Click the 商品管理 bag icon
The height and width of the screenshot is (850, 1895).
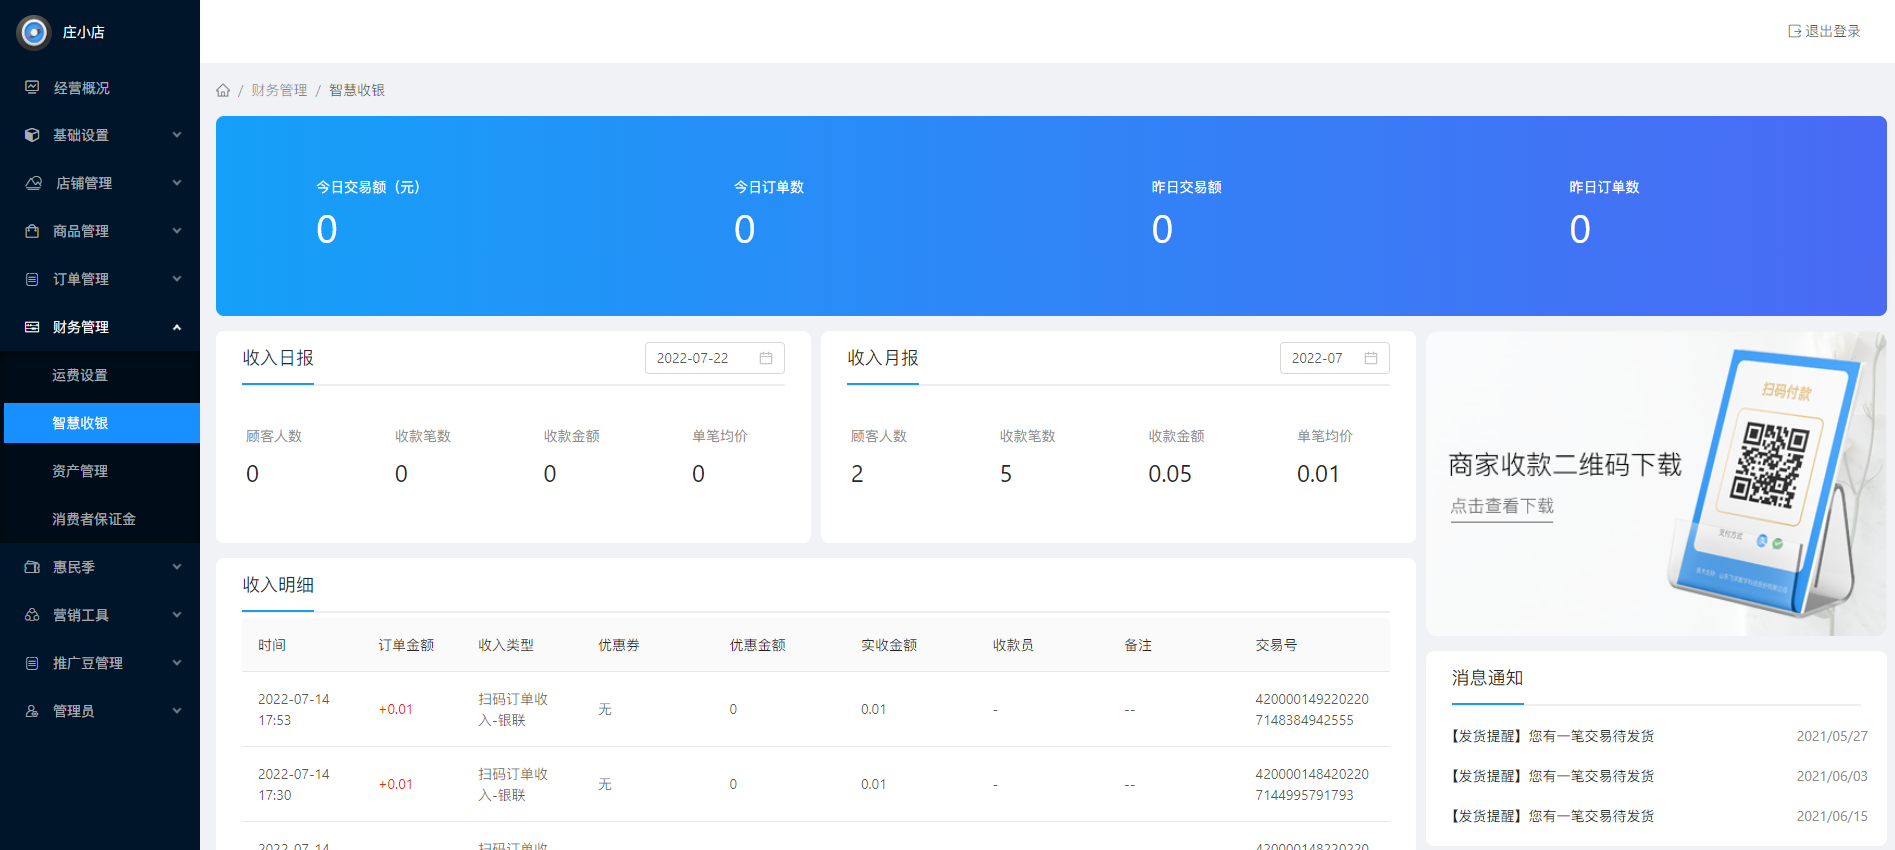pos(32,231)
